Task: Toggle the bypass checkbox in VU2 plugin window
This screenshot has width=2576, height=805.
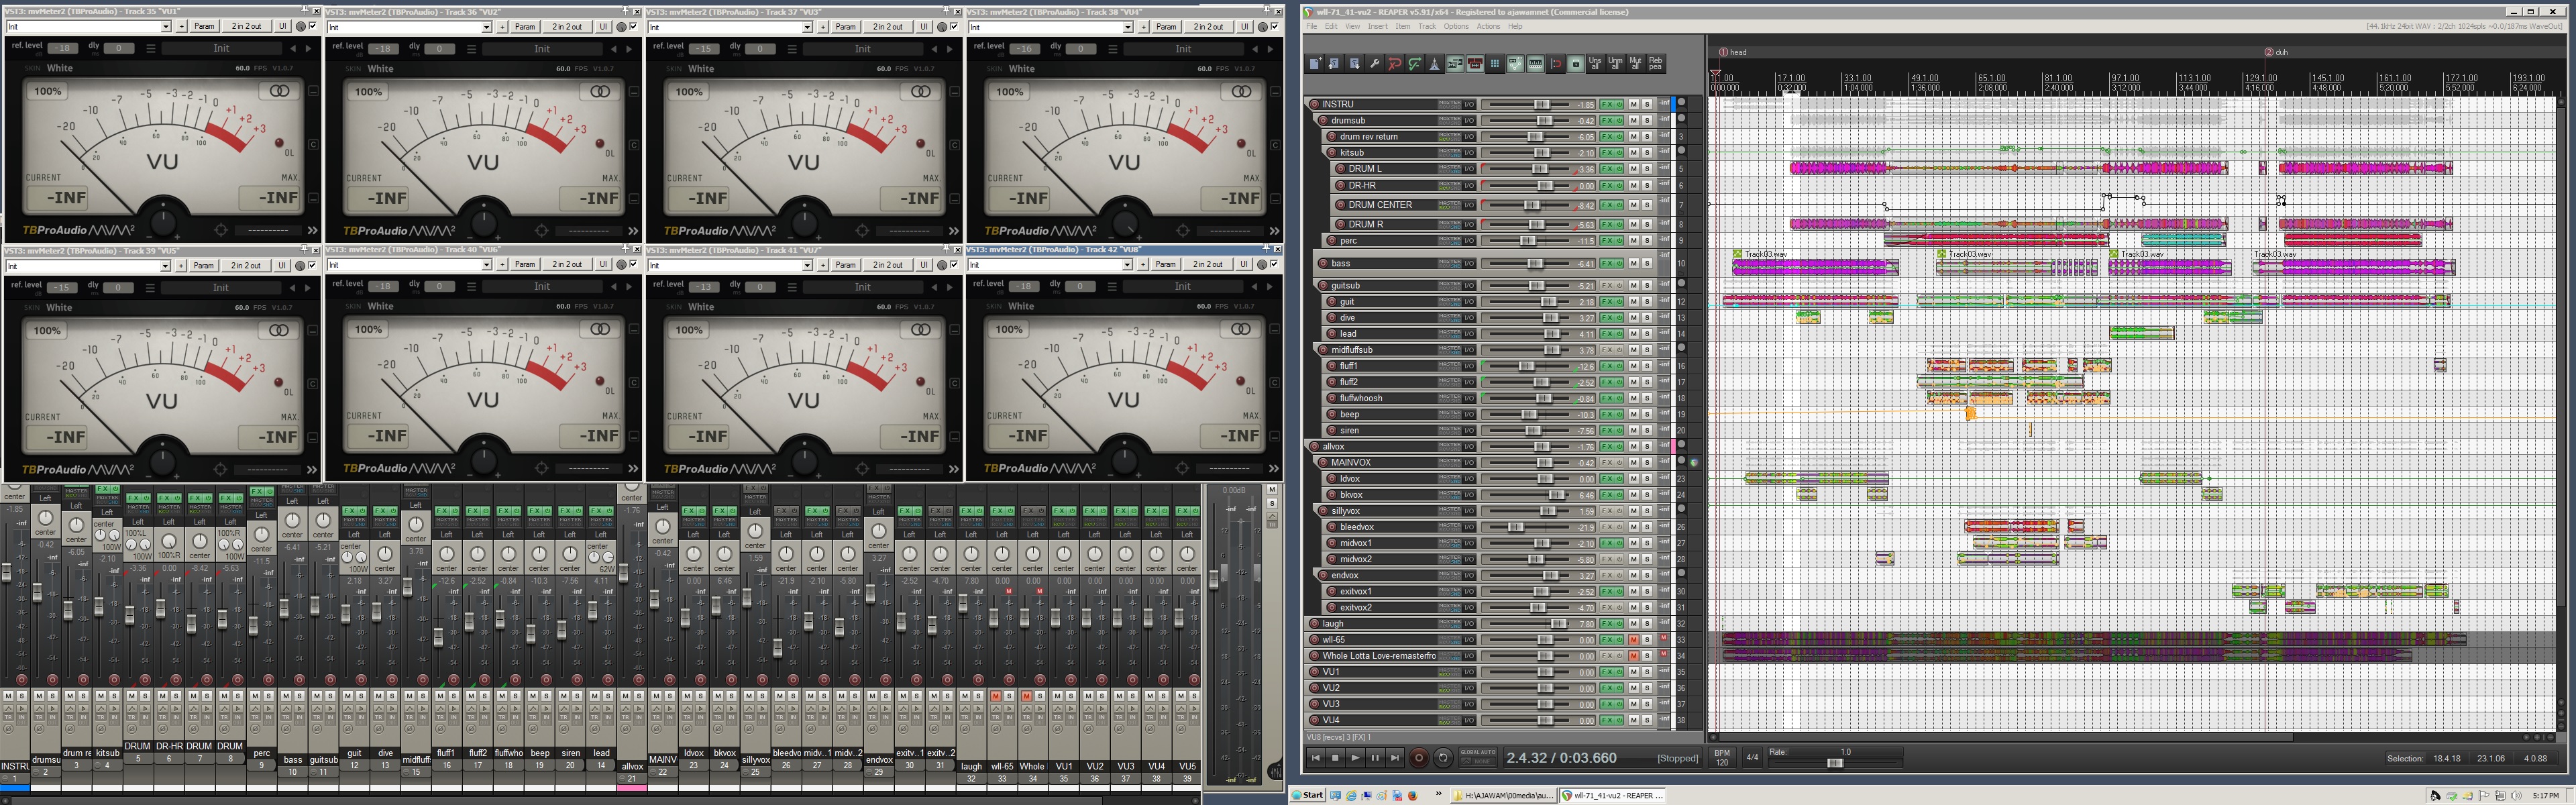Action: [x=634, y=26]
